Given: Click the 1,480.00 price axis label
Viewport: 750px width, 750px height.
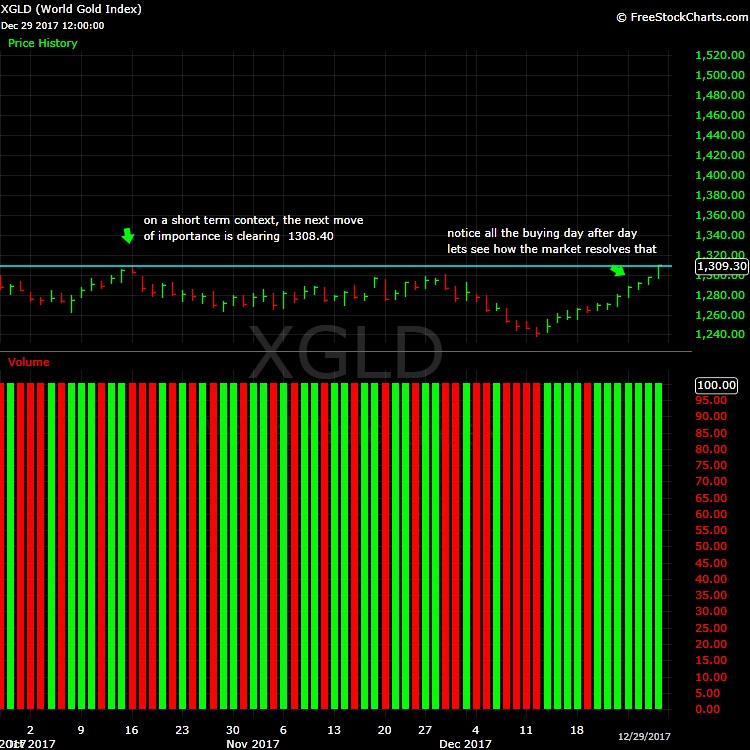Looking at the screenshot, I should pyautogui.click(x=719, y=95).
